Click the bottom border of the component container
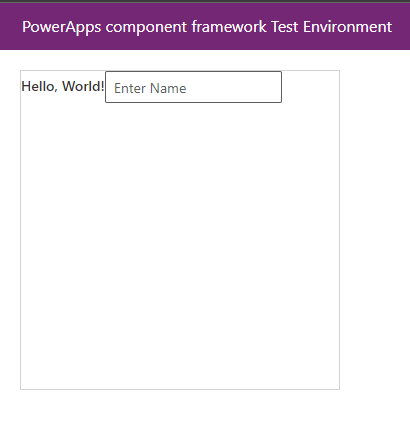Viewport: 410px width, 427px height. point(180,389)
